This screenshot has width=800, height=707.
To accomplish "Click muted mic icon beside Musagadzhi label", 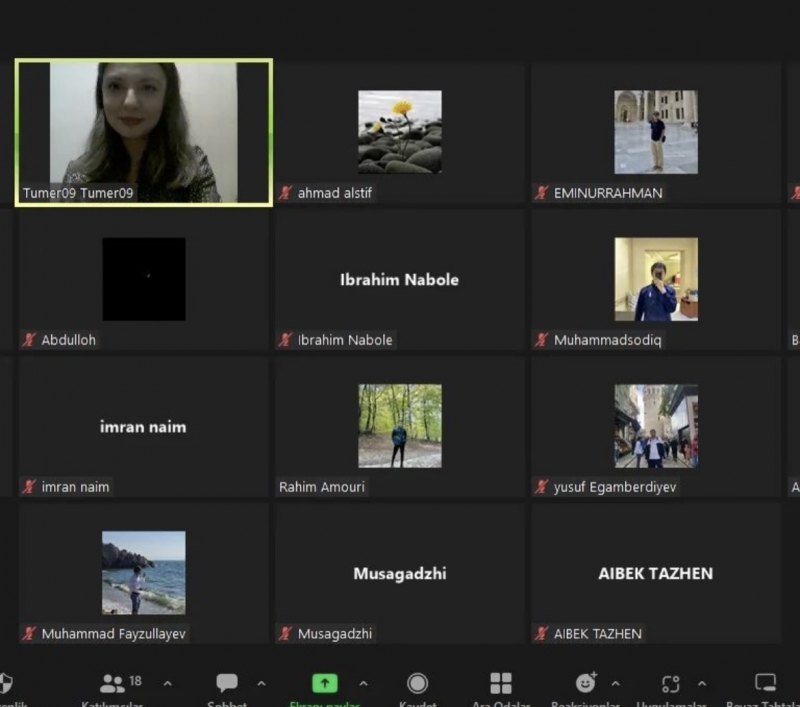I will pyautogui.click(x=286, y=634).
